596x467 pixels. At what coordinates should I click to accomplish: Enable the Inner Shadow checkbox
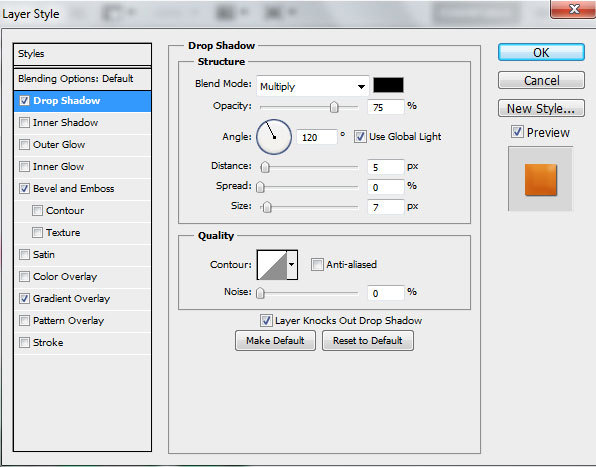click(24, 123)
